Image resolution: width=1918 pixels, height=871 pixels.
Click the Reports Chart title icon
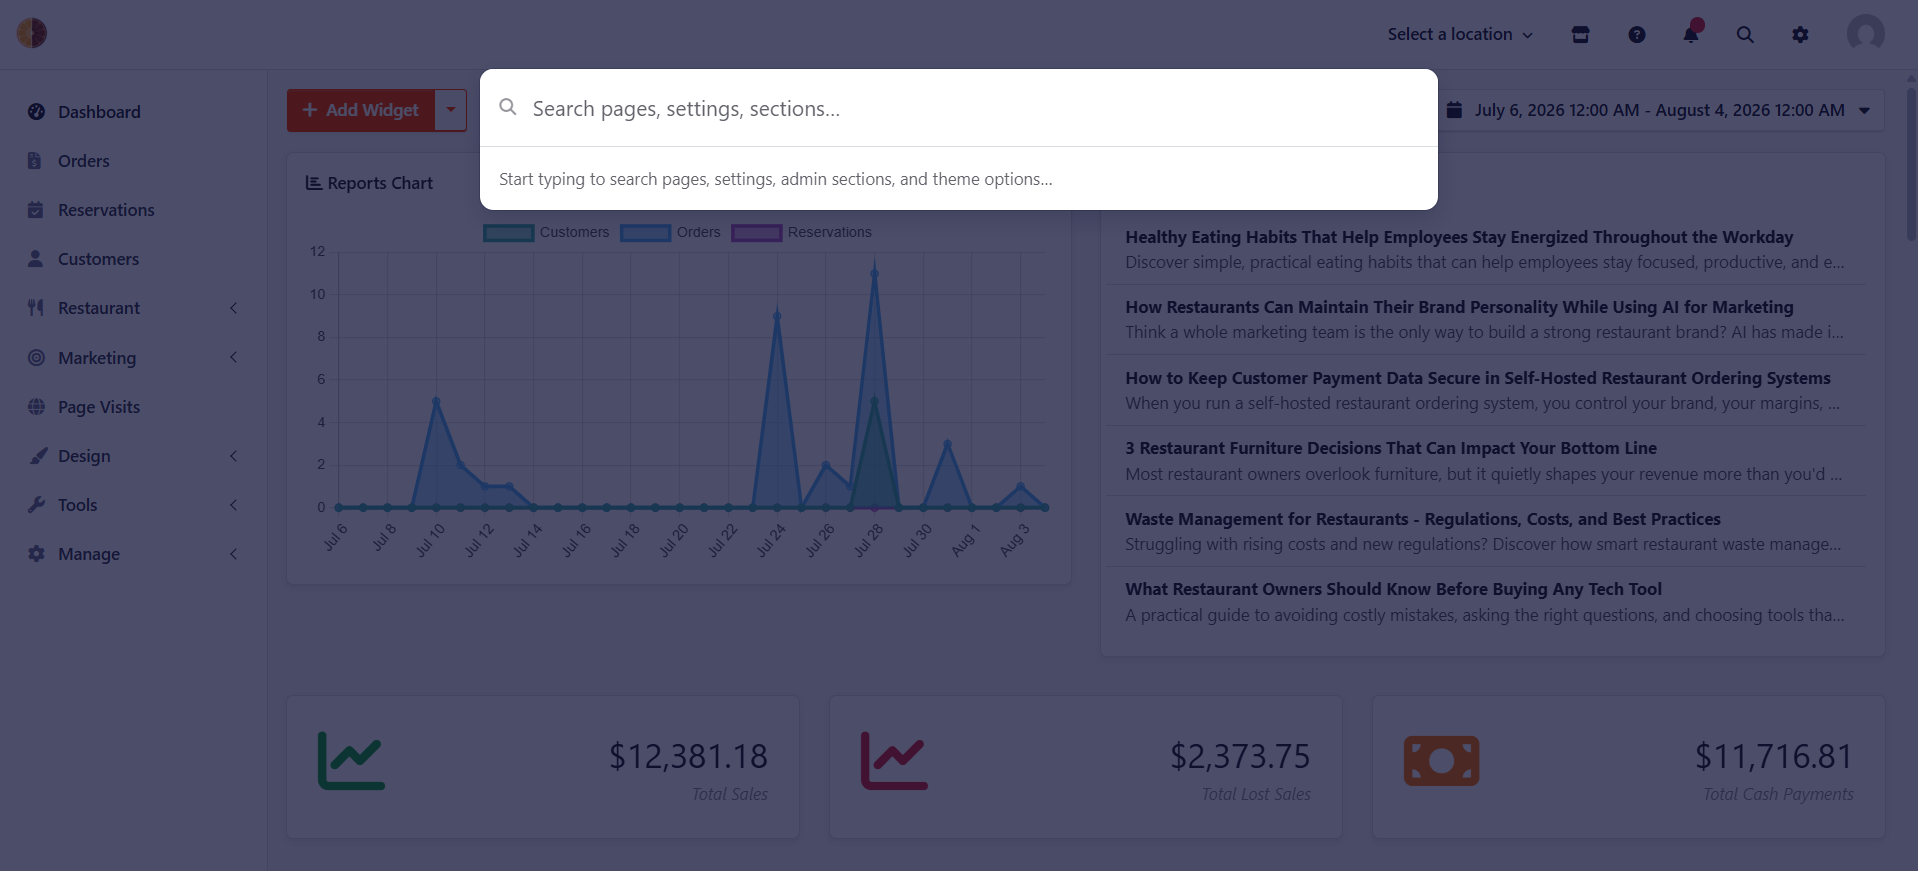[313, 183]
